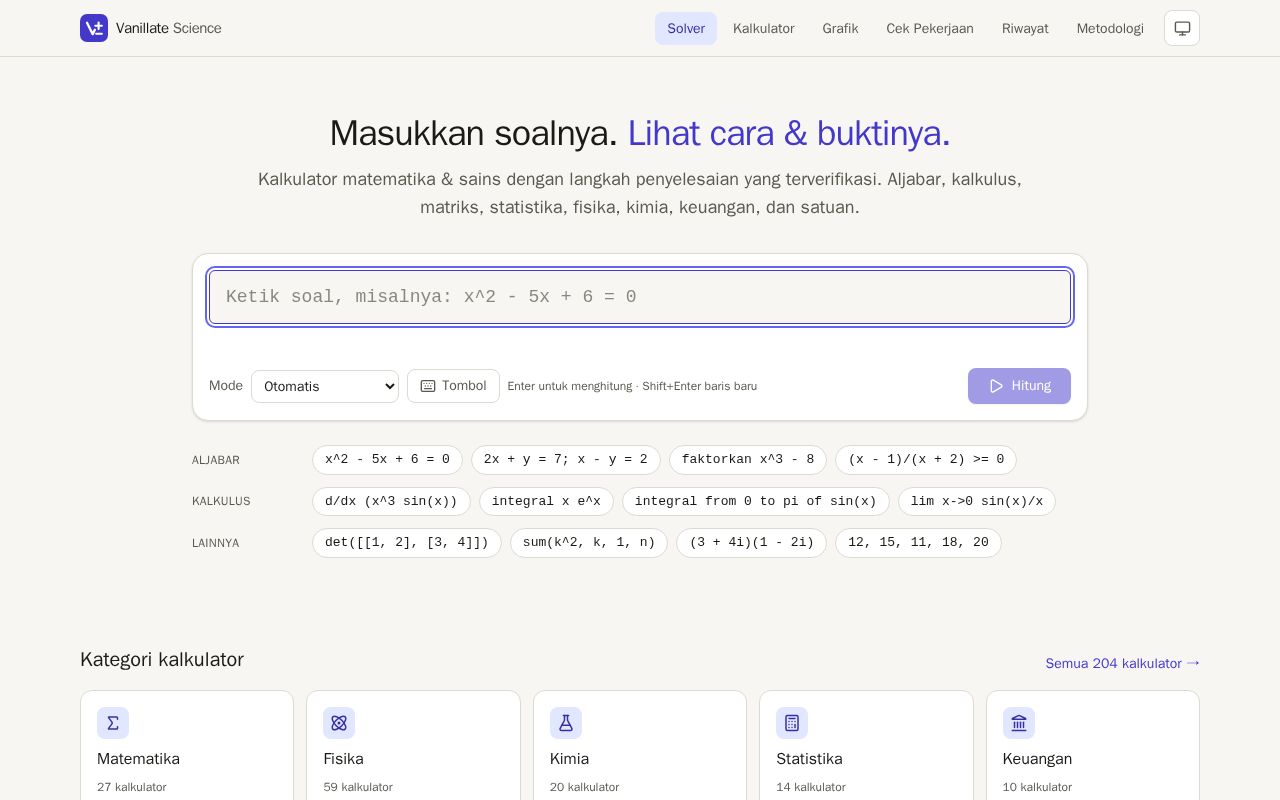Open the Riwayat nav item
The image size is (1280, 800).
[x=1025, y=28]
